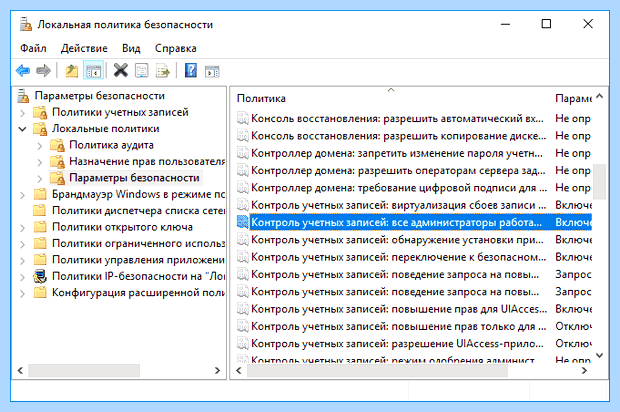Collapse the Локальные политики node
This screenshot has width=620, height=412.
click(23, 129)
